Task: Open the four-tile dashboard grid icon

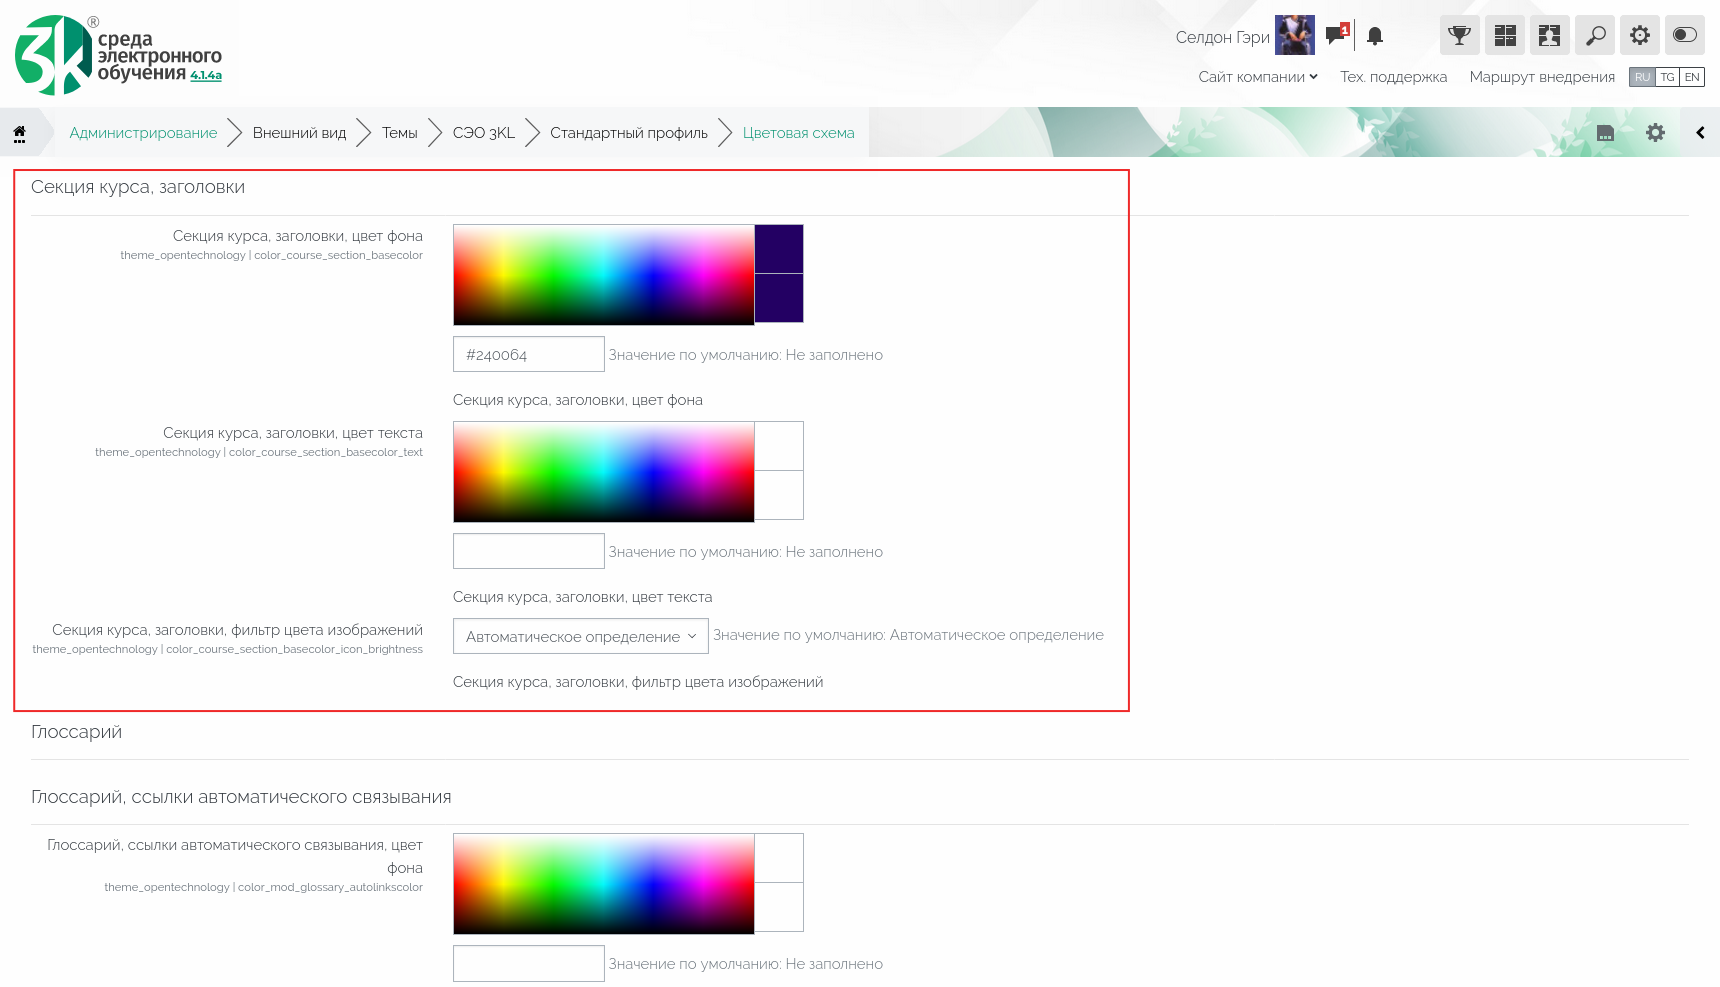Action: tap(1504, 36)
